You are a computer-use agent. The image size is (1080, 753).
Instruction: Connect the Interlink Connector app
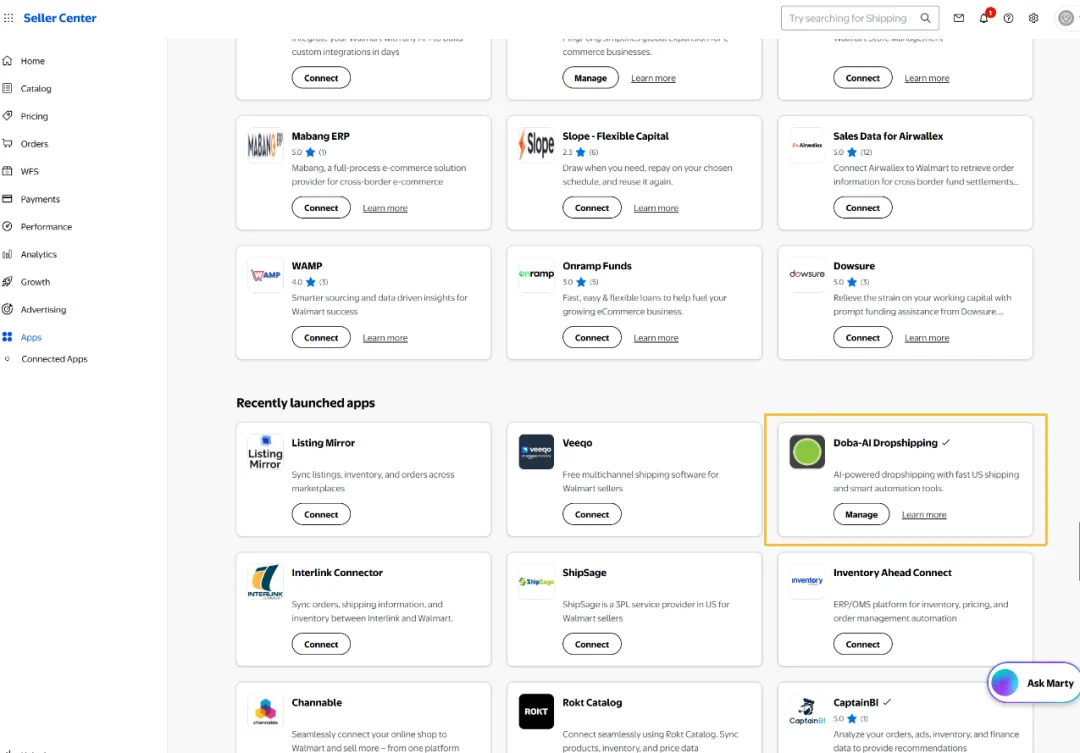click(321, 644)
